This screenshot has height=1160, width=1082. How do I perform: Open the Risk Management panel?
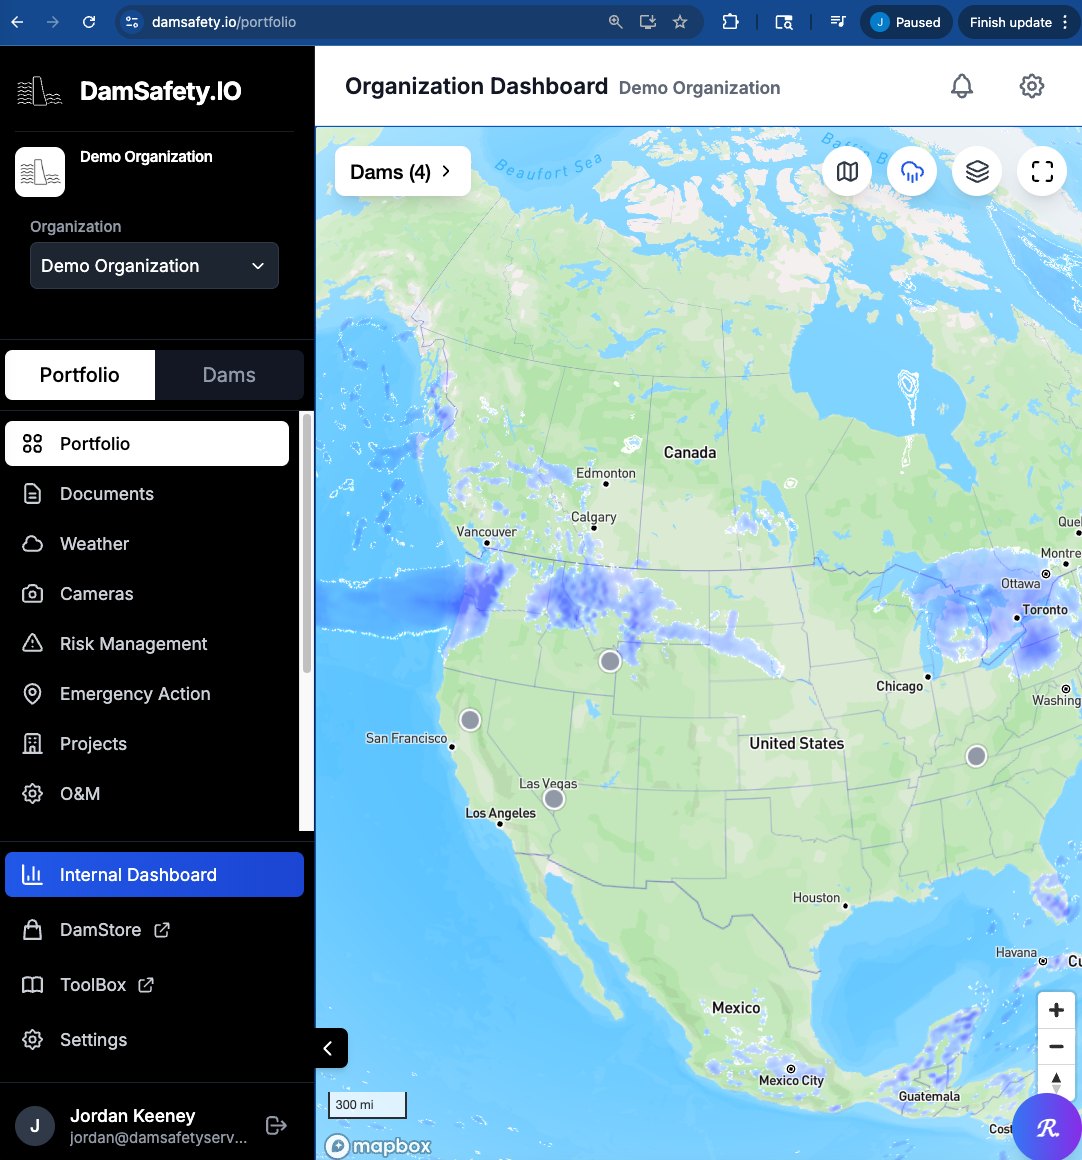134,643
